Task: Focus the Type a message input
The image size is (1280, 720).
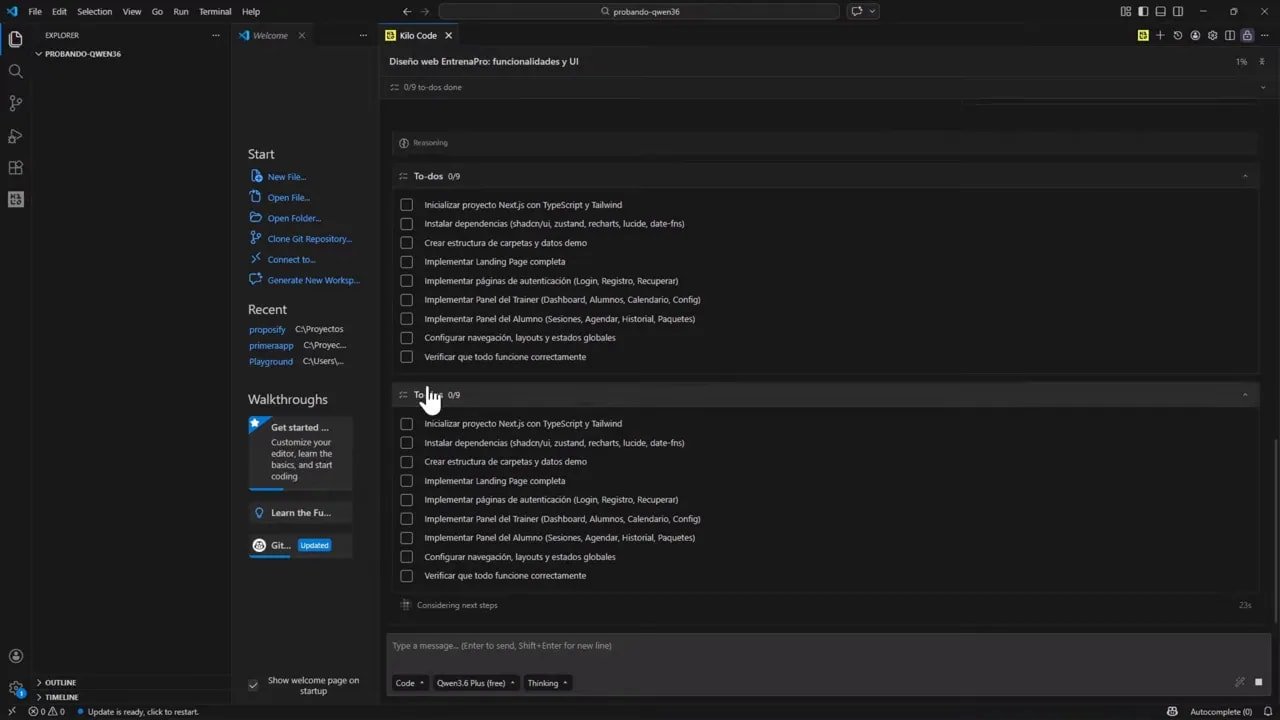Action: click(x=828, y=646)
